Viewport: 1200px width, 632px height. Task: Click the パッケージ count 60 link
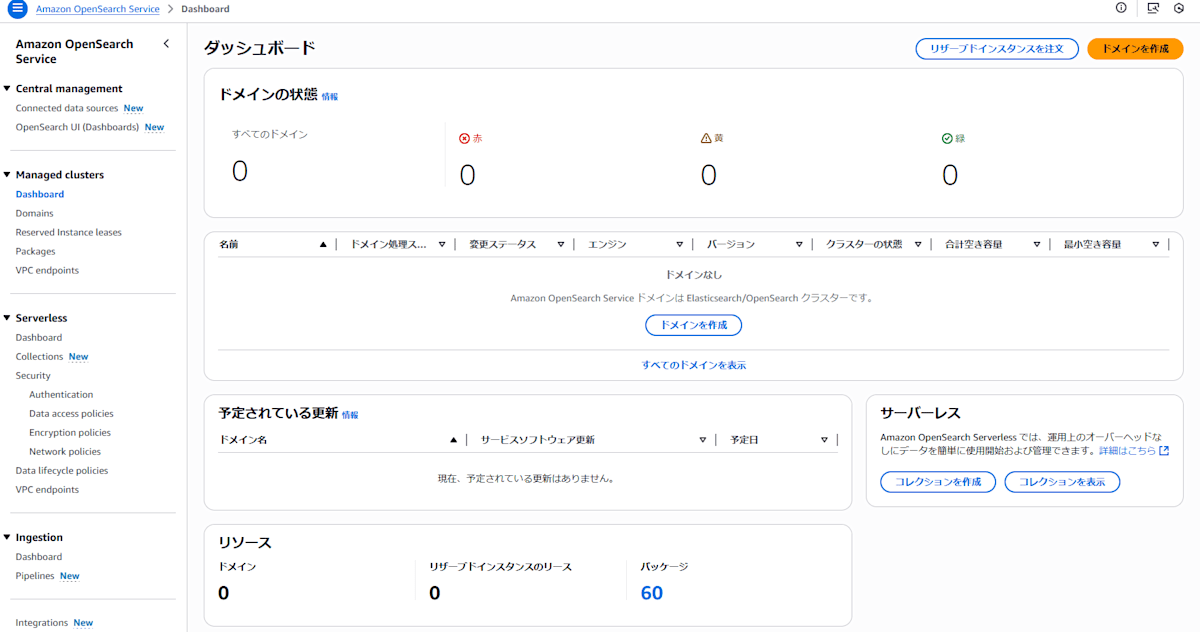(x=652, y=593)
